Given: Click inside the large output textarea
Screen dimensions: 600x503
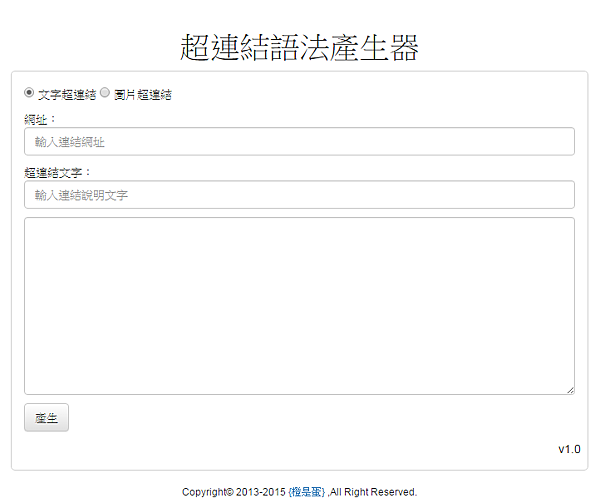Looking at the screenshot, I should tap(299, 306).
